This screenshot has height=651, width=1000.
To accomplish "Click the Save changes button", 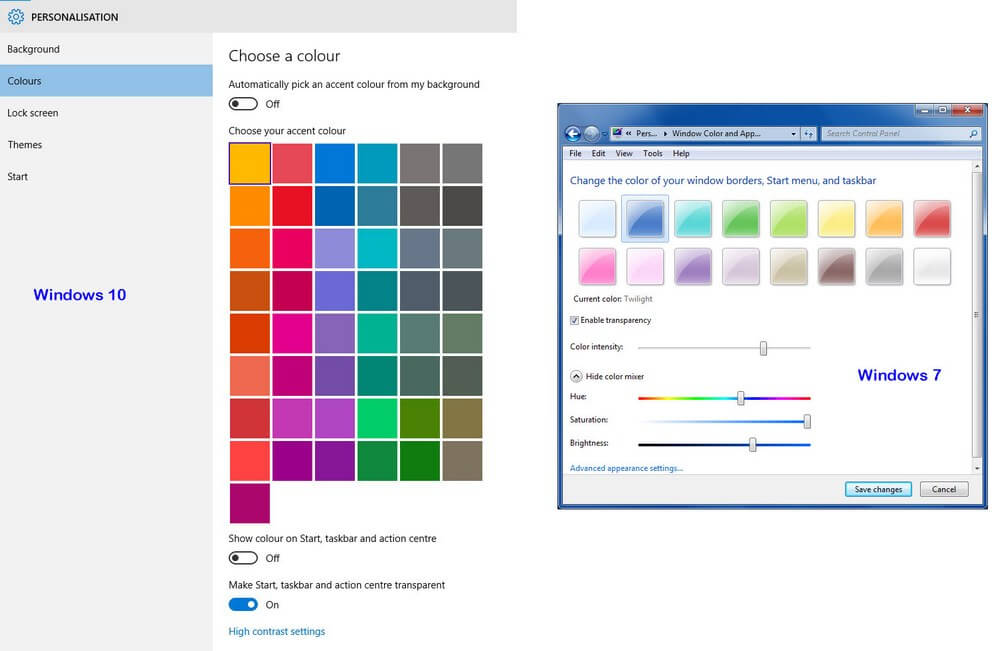I will pyautogui.click(x=878, y=489).
